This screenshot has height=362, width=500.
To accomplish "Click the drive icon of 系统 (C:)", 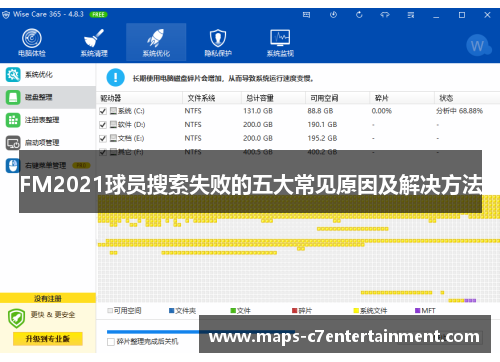I will coord(113,111).
